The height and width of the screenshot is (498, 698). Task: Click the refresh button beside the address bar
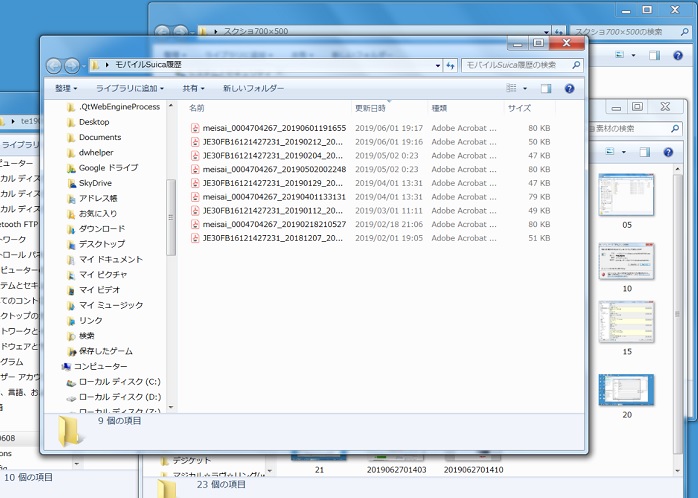pos(450,65)
